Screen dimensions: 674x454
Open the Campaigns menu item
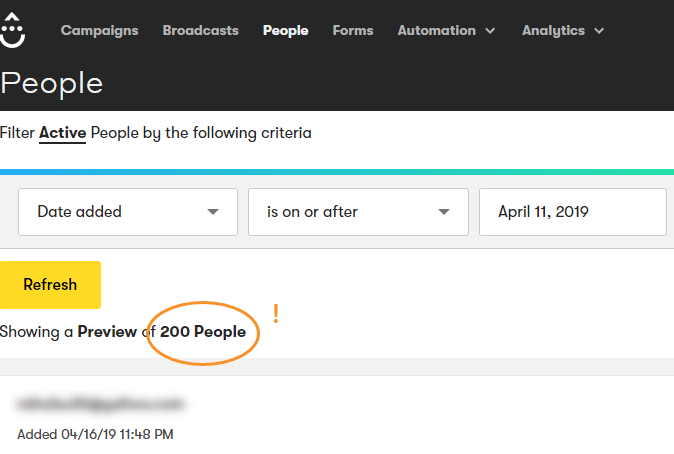point(99,31)
